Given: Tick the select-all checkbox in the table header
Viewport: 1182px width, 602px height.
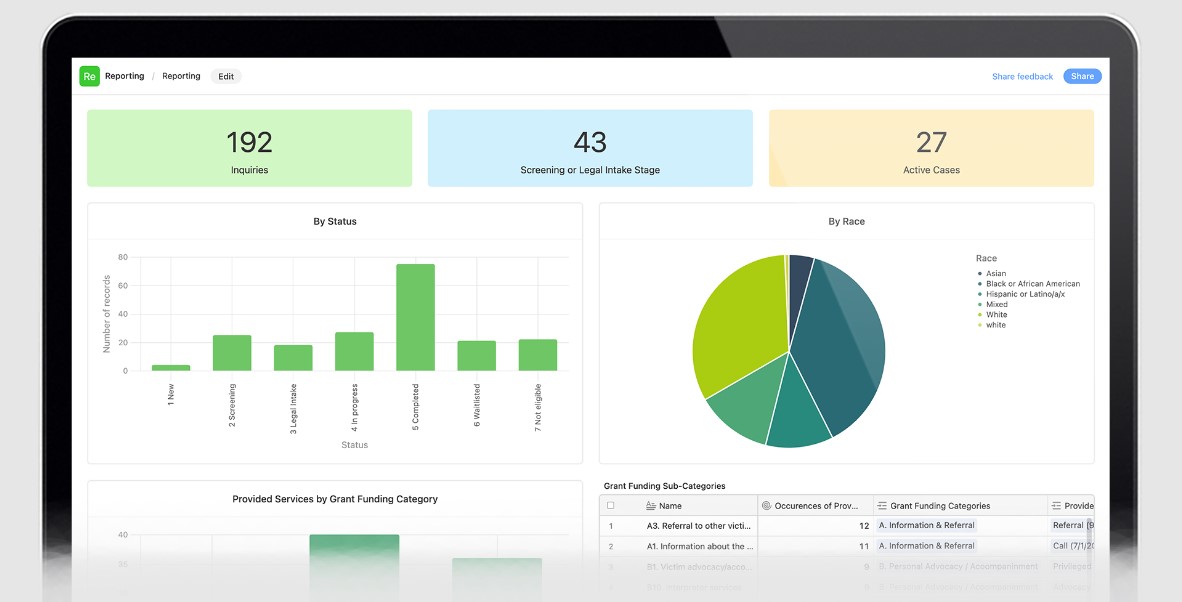Looking at the screenshot, I should [x=611, y=506].
